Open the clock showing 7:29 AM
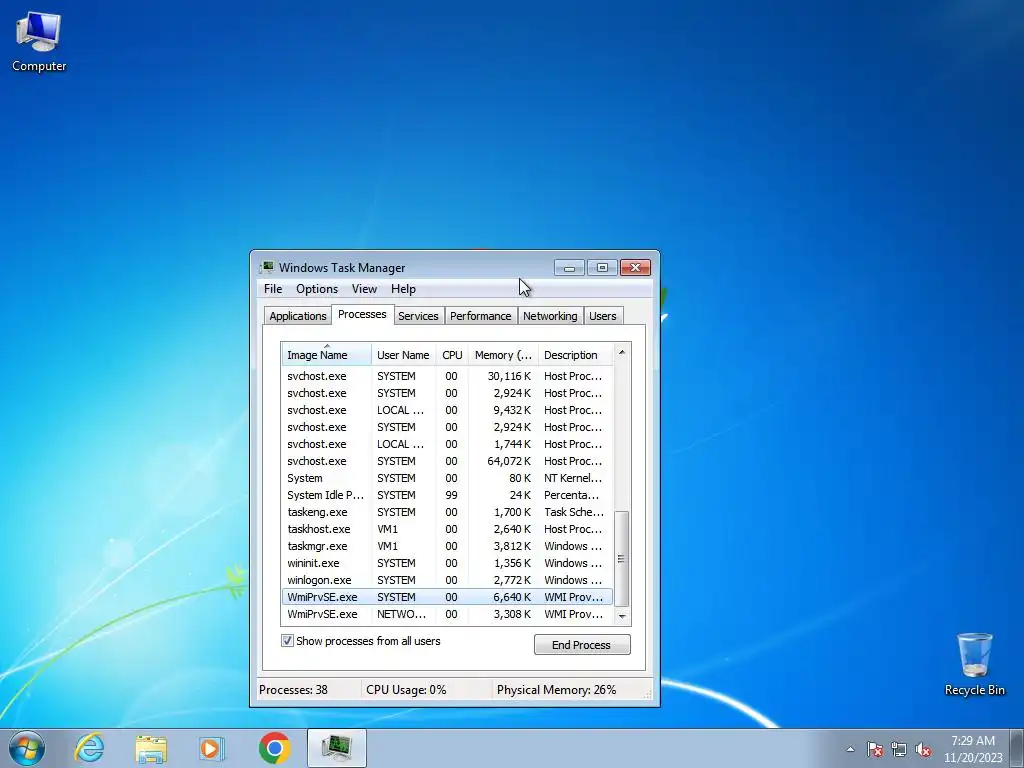This screenshot has width=1024, height=768. [x=972, y=749]
